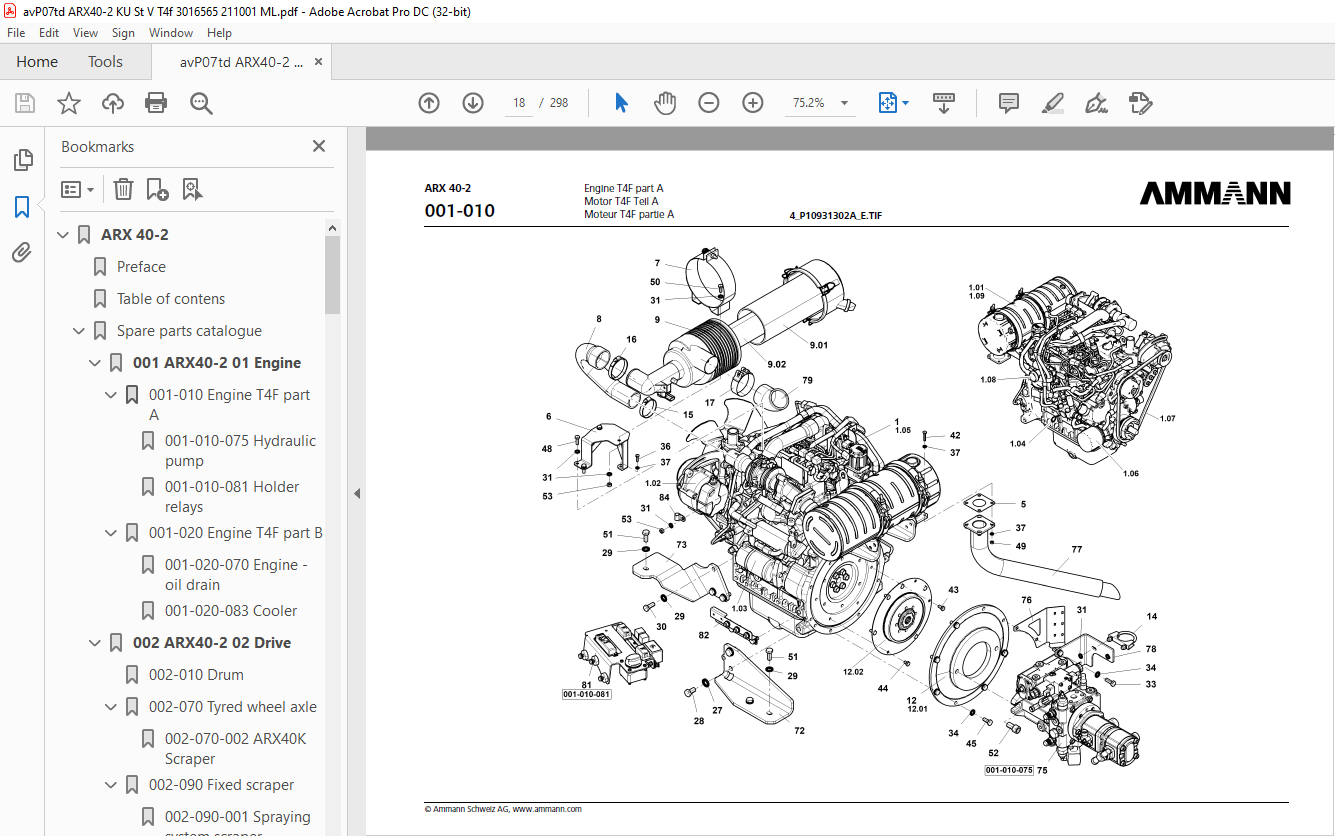Upload the file to cloud
The width and height of the screenshot is (1335, 836).
tap(113, 103)
